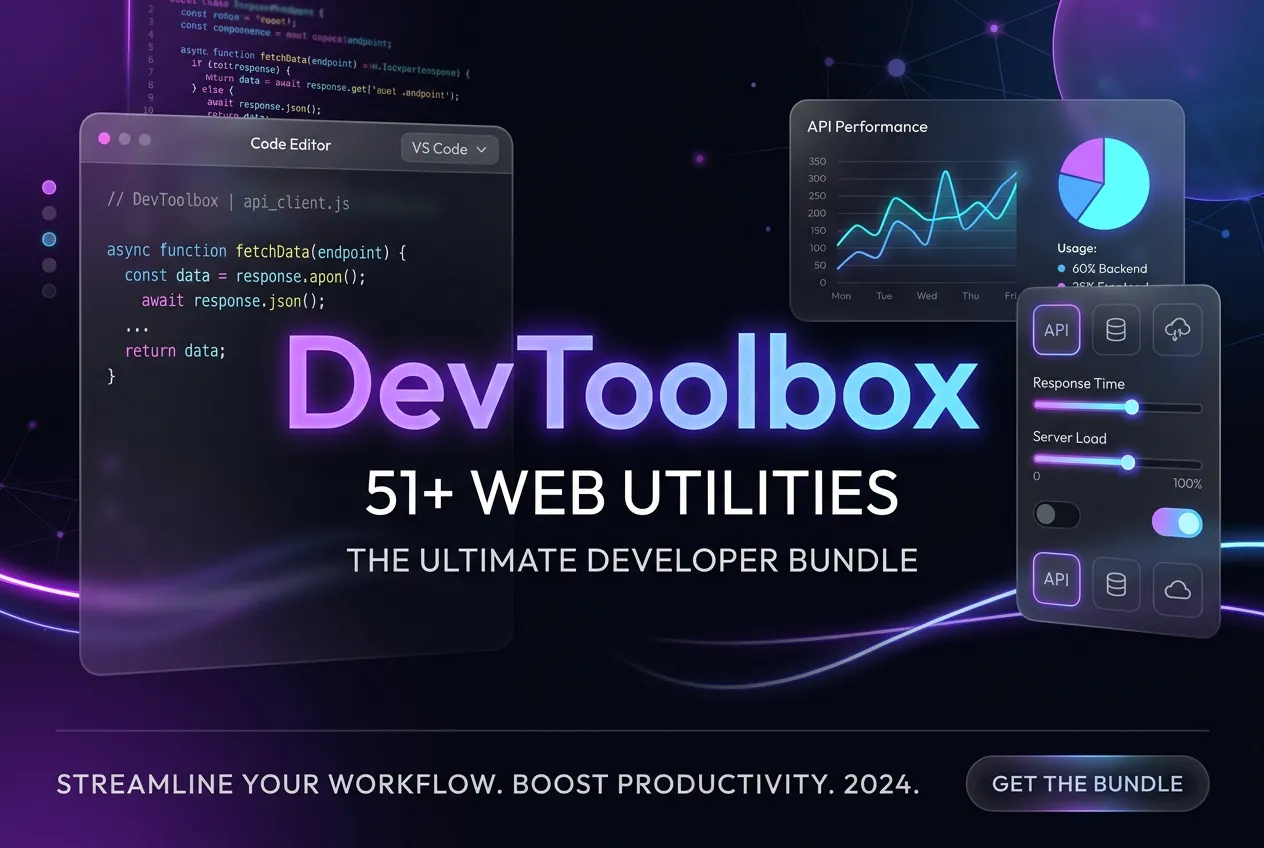Click the large DevToolbox title
Image resolution: width=1264 pixels, height=848 pixels.
pyautogui.click(x=632, y=384)
